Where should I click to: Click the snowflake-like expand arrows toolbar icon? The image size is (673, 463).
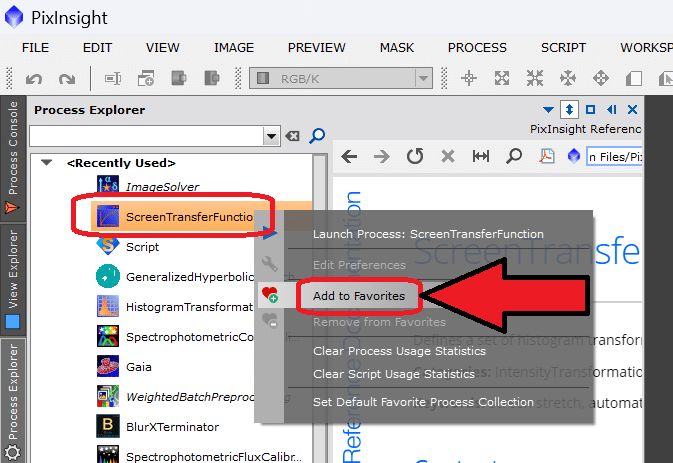tap(568, 79)
